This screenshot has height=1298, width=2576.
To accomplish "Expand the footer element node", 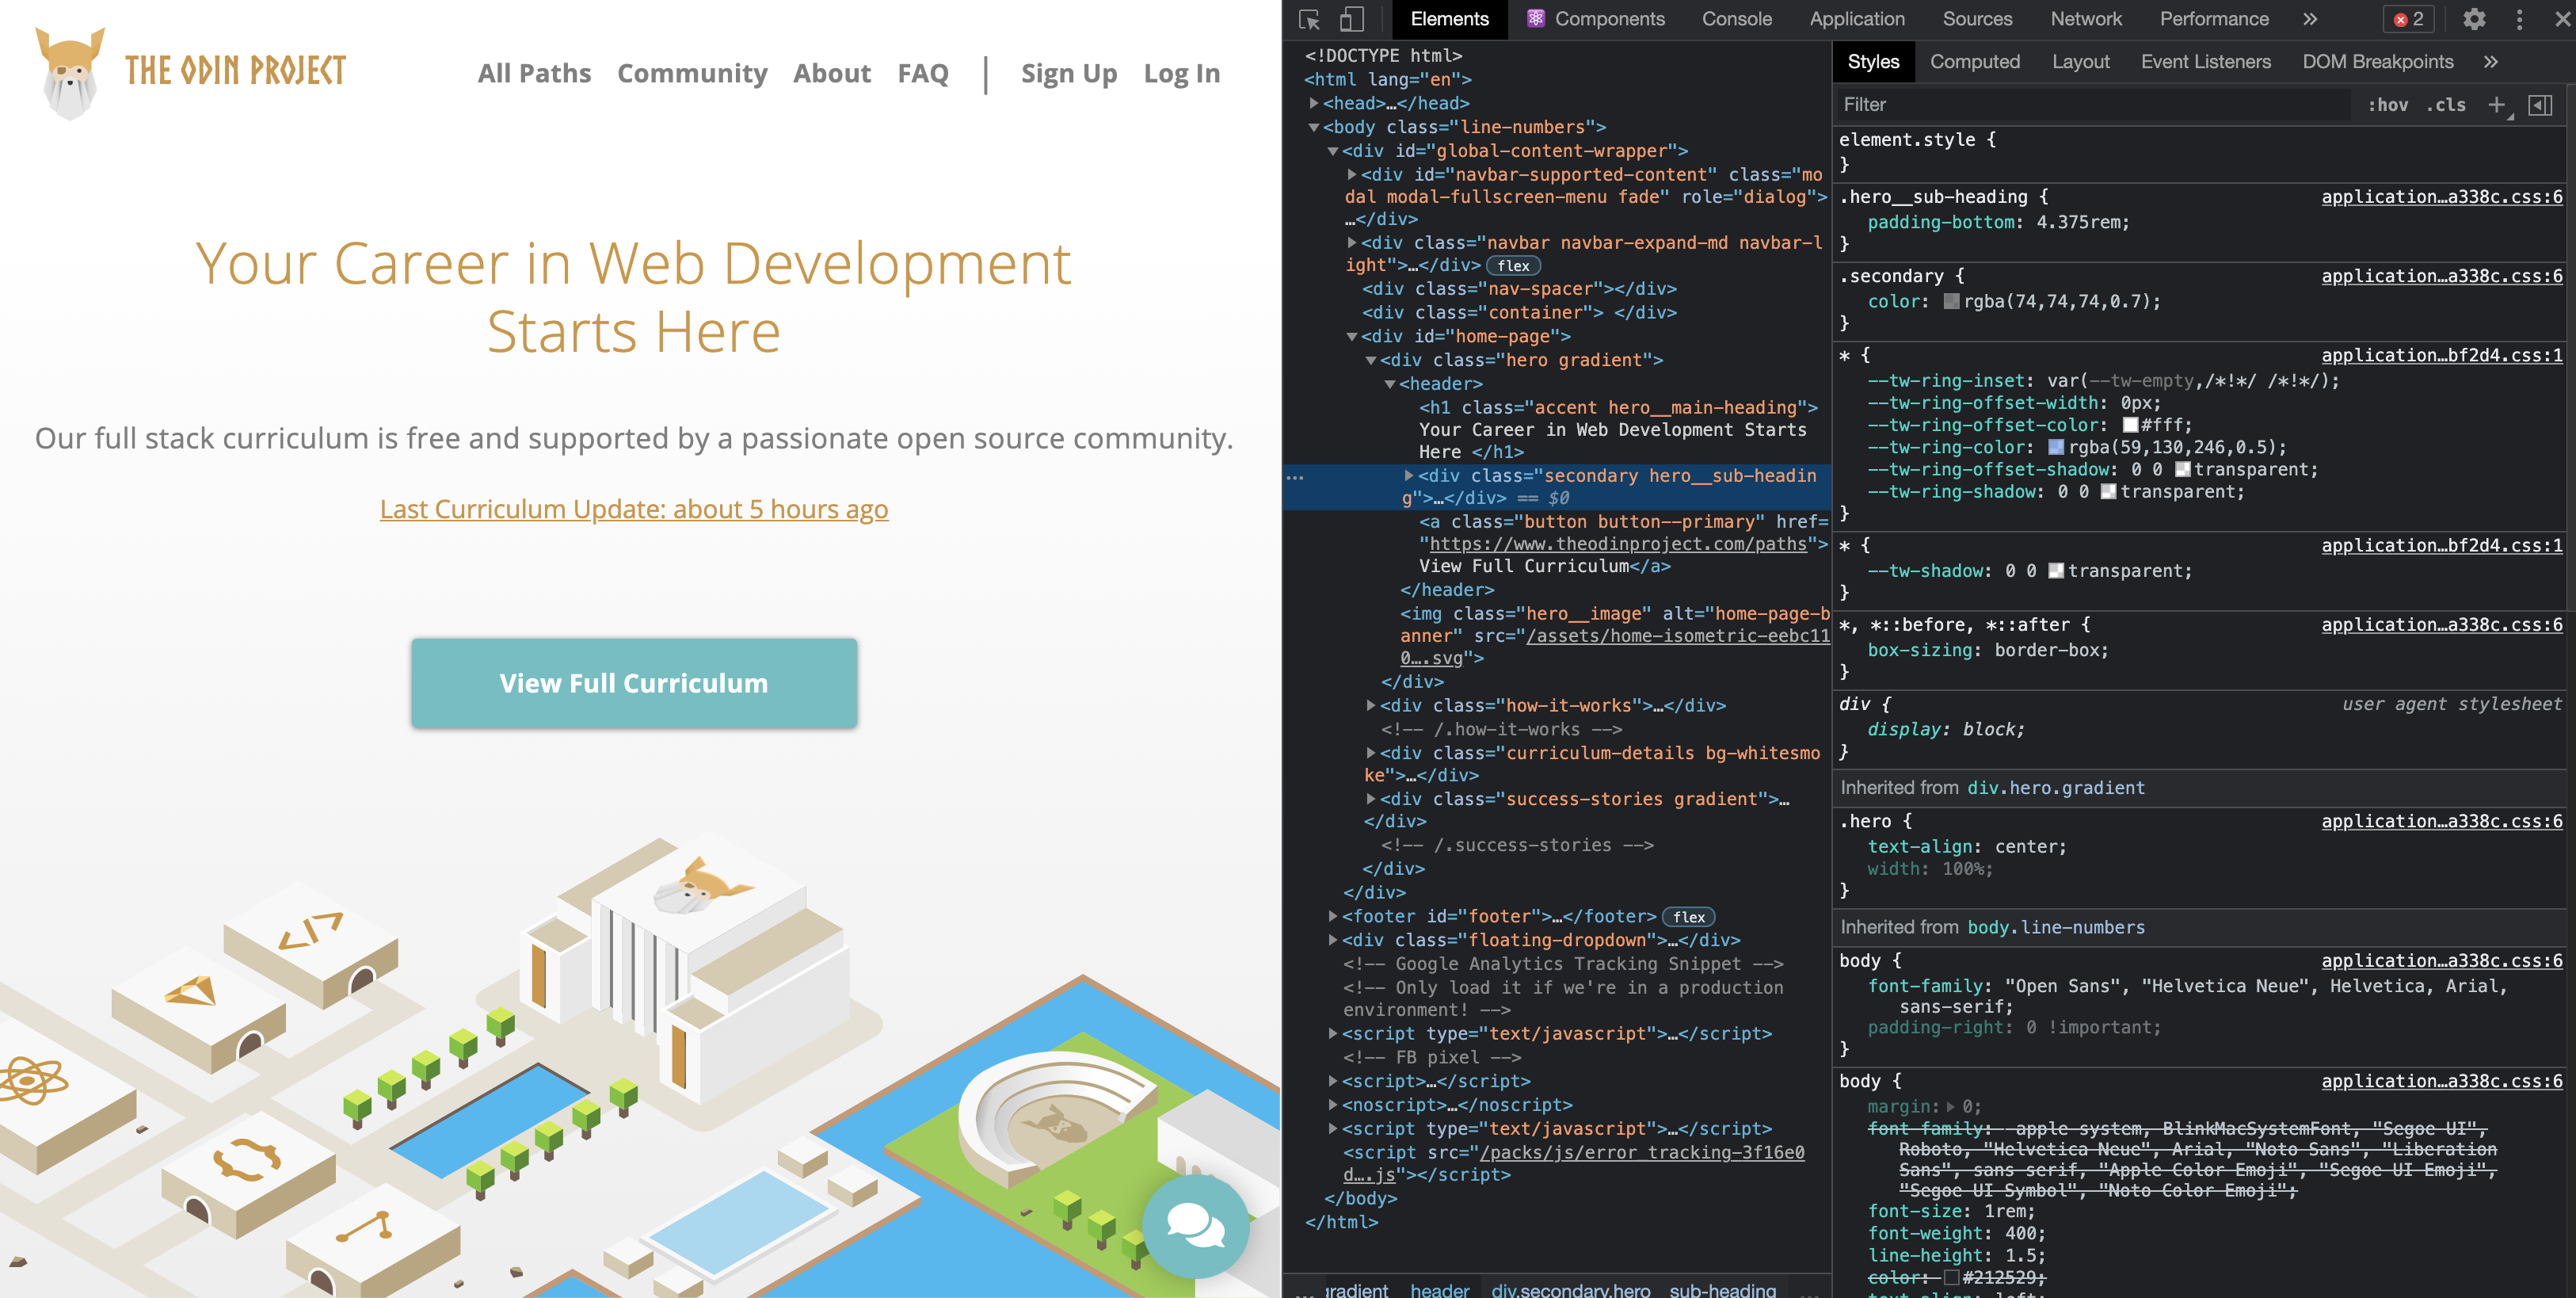I will pos(1332,916).
